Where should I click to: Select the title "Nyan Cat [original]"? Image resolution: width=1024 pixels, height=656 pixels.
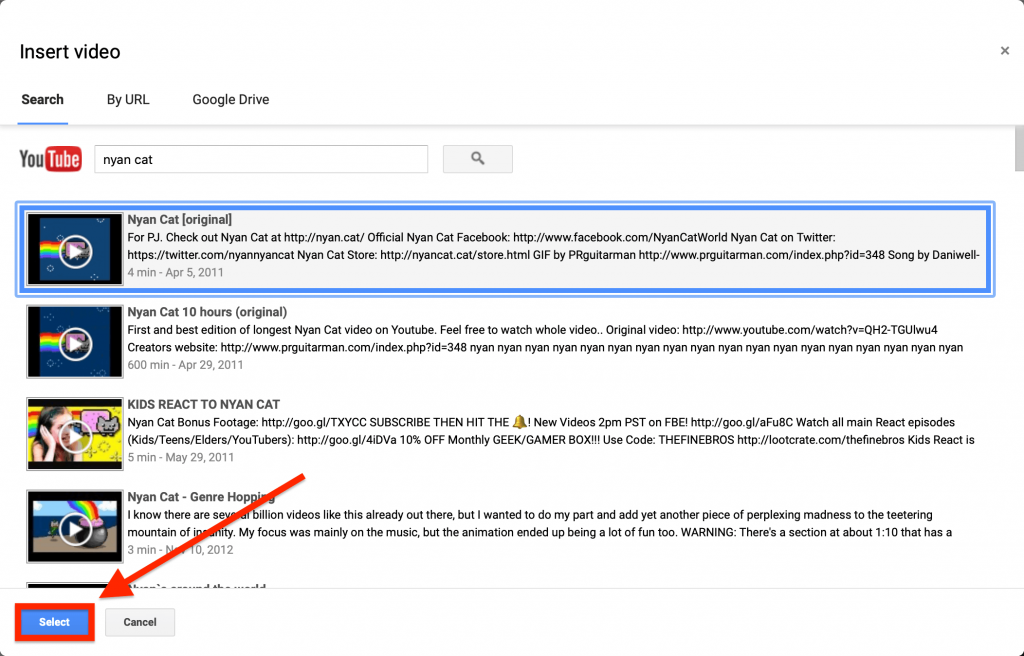coord(180,220)
